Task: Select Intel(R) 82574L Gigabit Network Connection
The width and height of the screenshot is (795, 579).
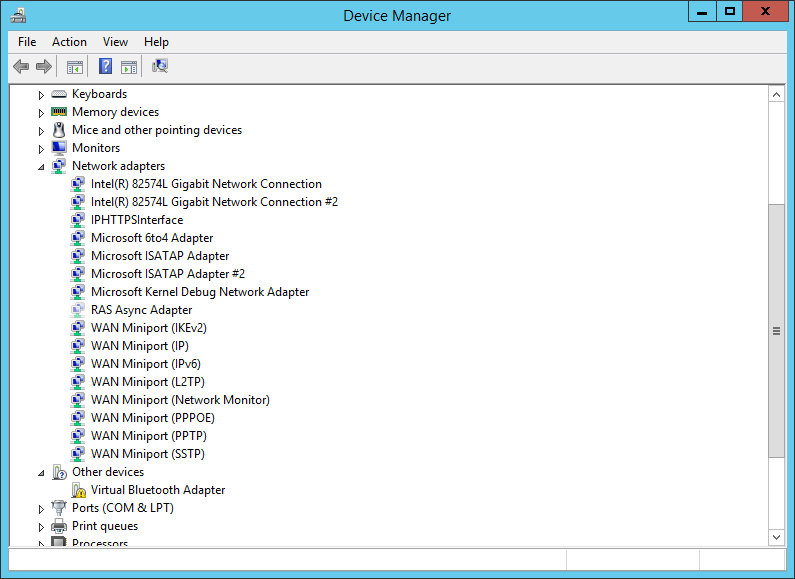Action: pyautogui.click(x=206, y=184)
